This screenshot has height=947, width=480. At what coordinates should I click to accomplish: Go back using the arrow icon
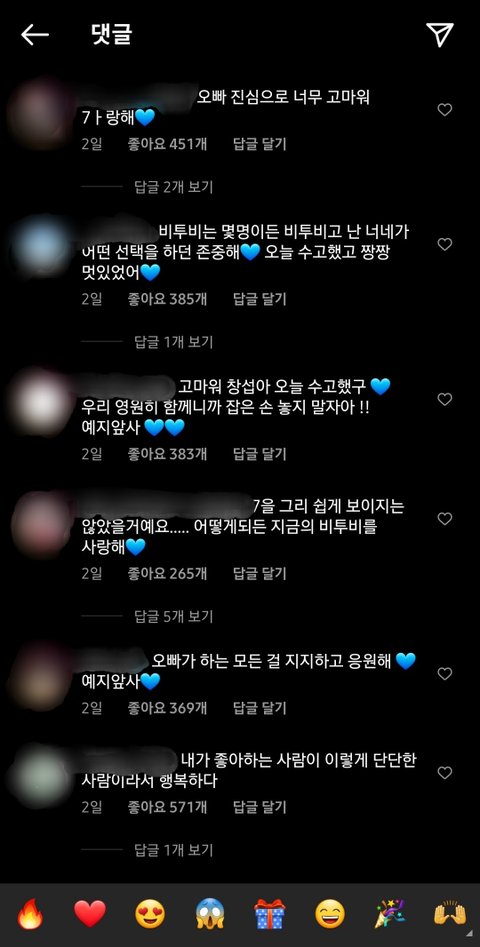[35, 35]
